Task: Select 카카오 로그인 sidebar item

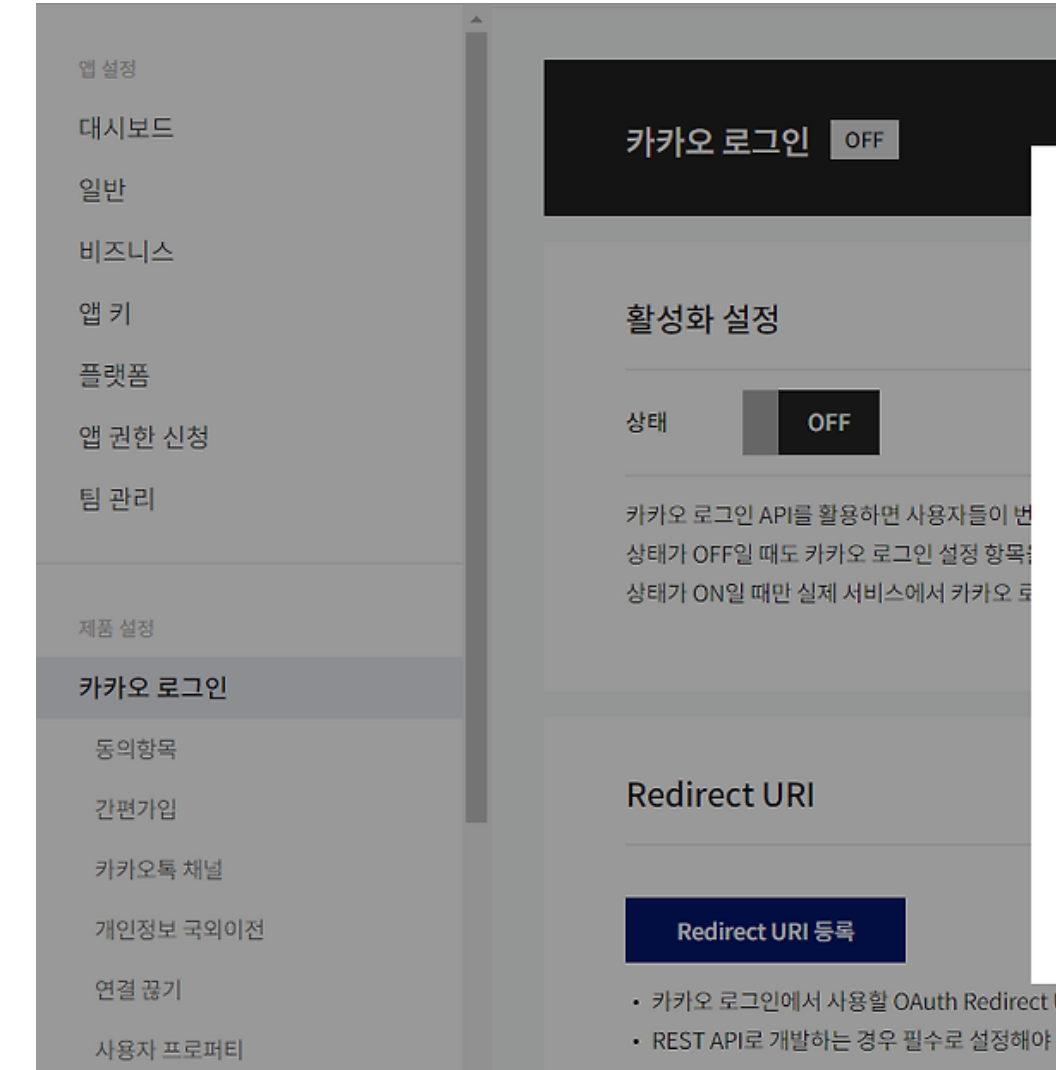Action: point(250,687)
